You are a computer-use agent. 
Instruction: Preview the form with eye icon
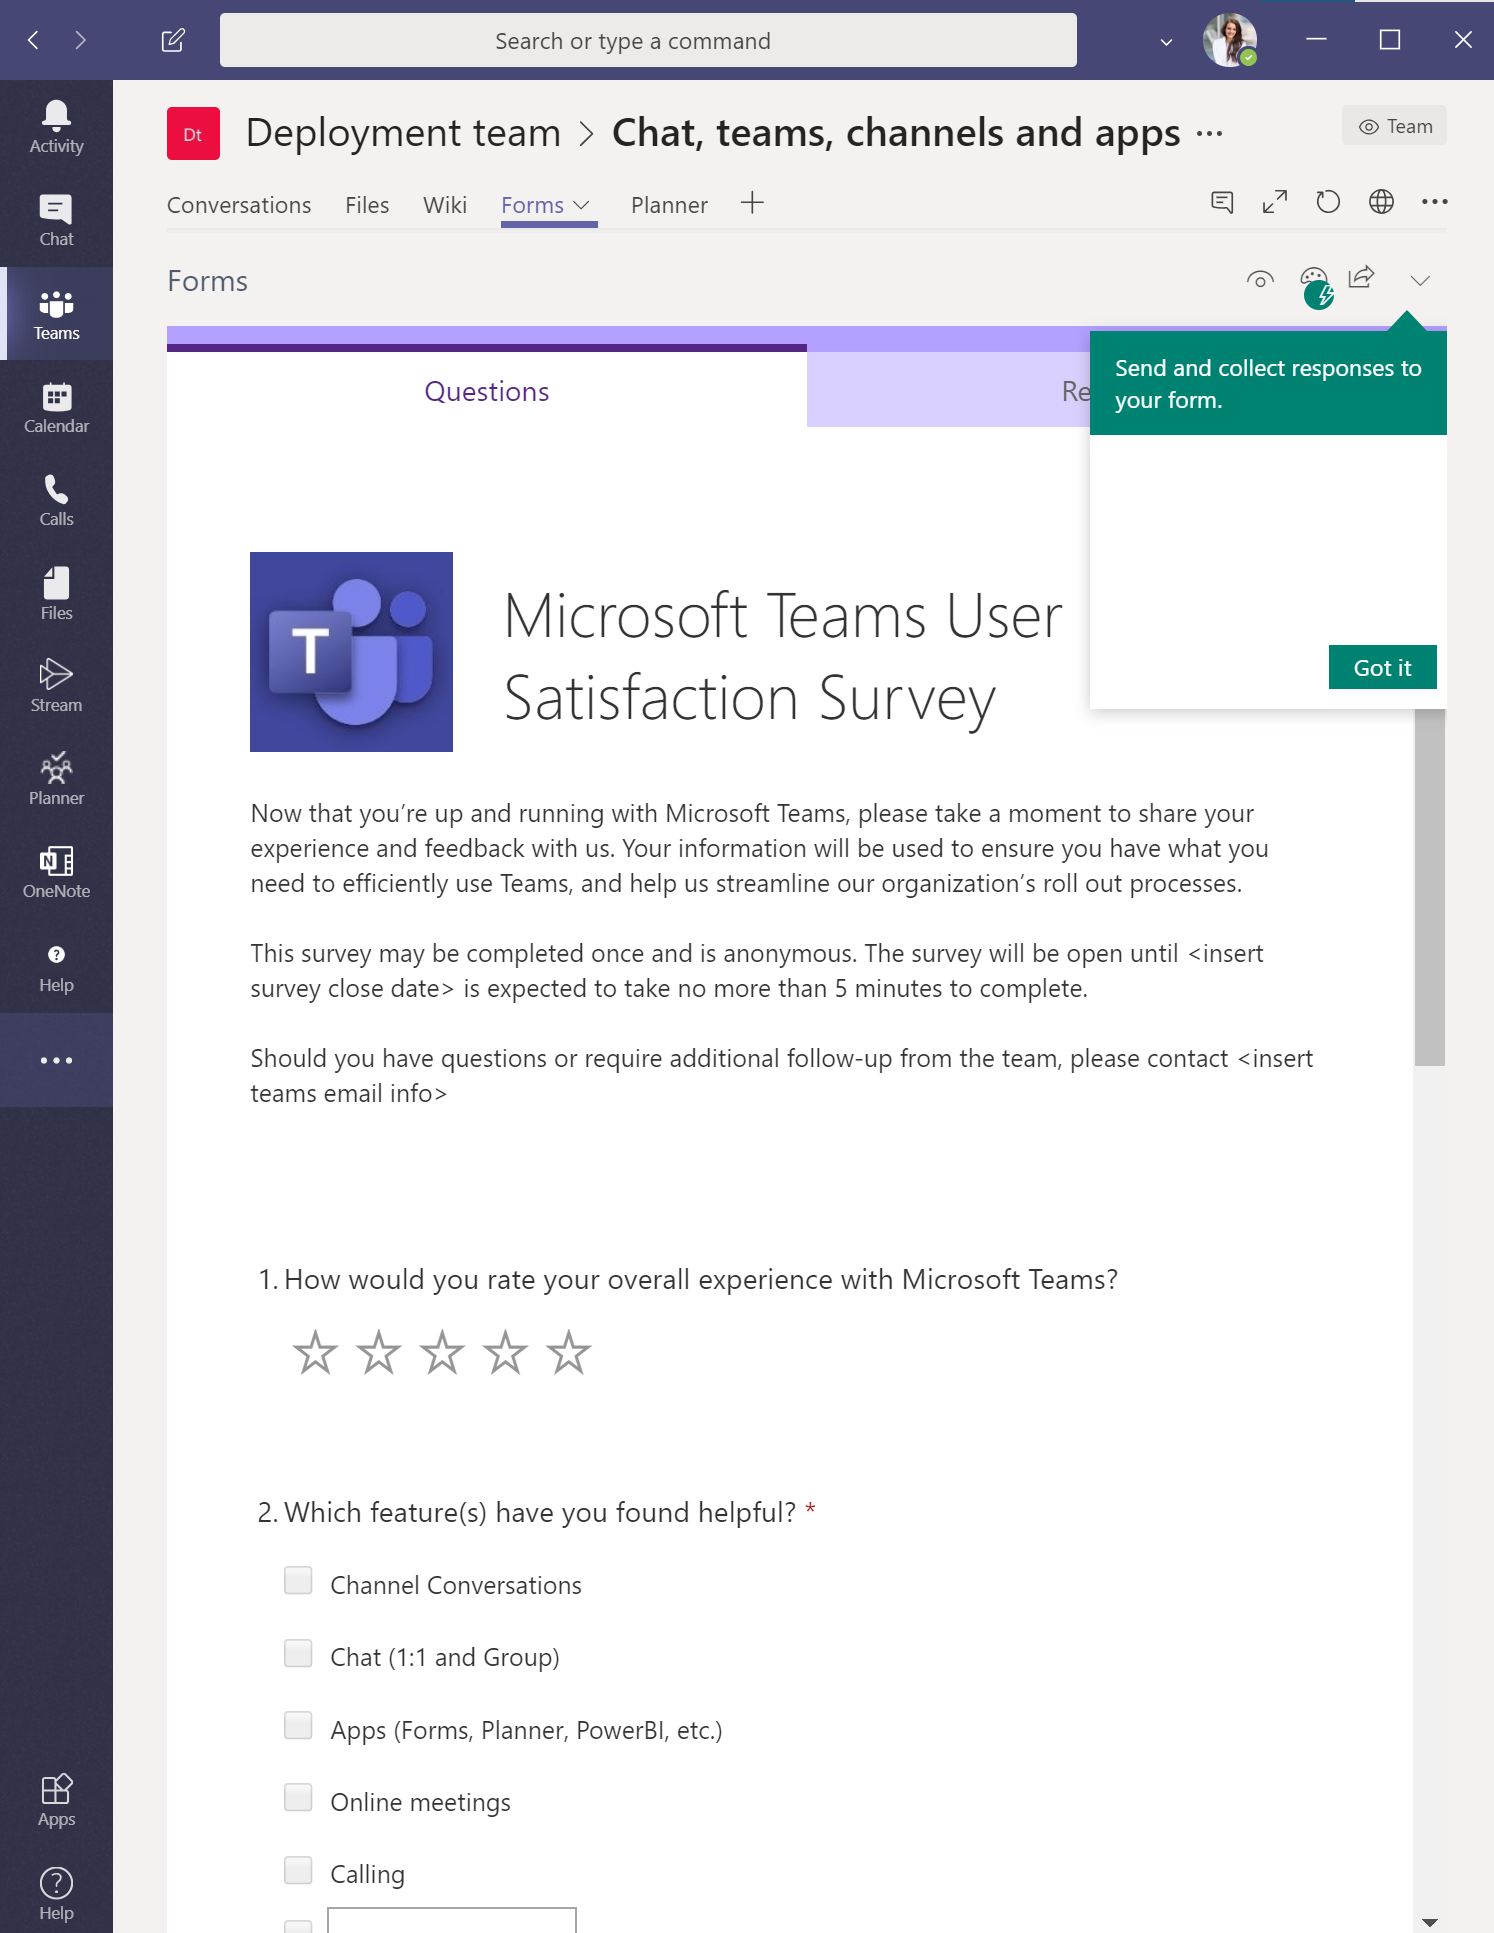pos(1260,280)
